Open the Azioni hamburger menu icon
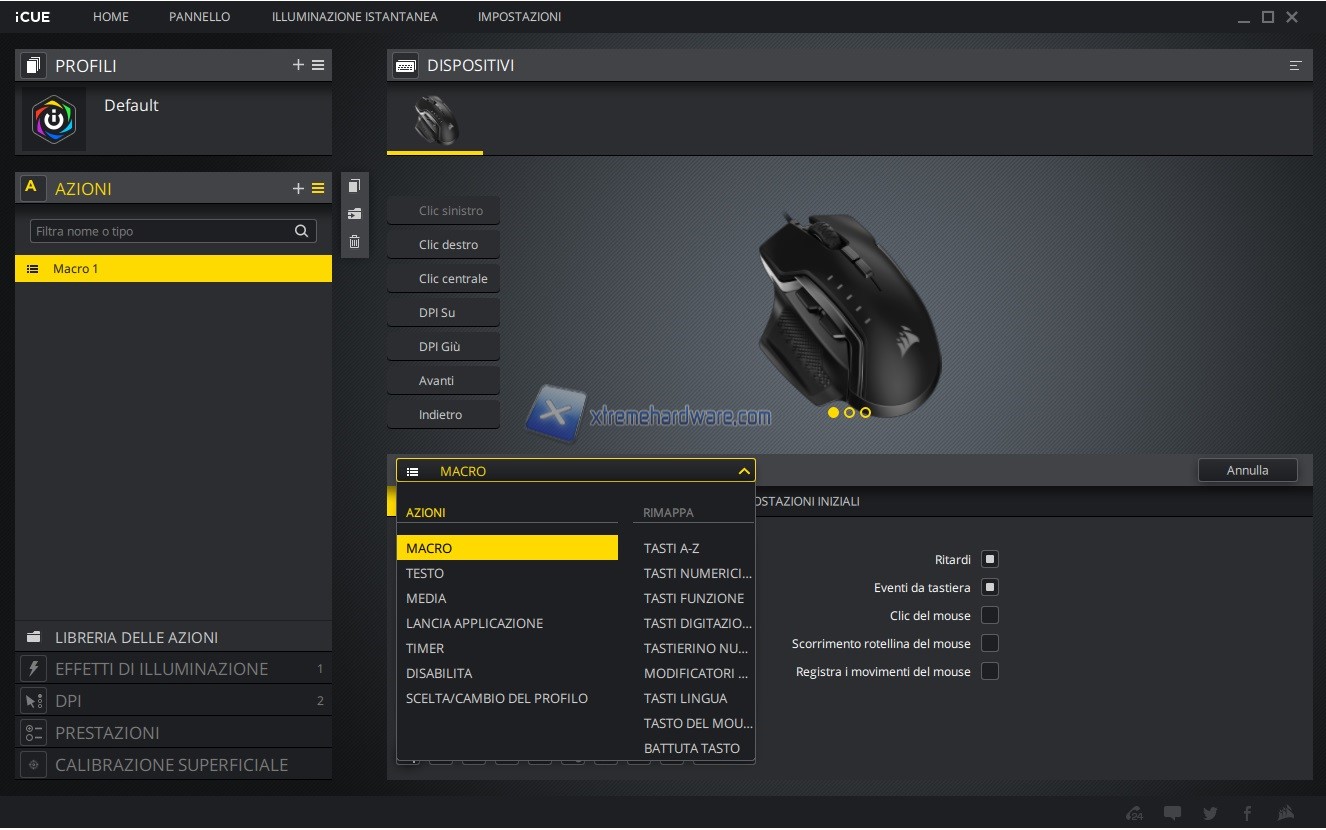This screenshot has width=1326, height=830. click(x=318, y=188)
